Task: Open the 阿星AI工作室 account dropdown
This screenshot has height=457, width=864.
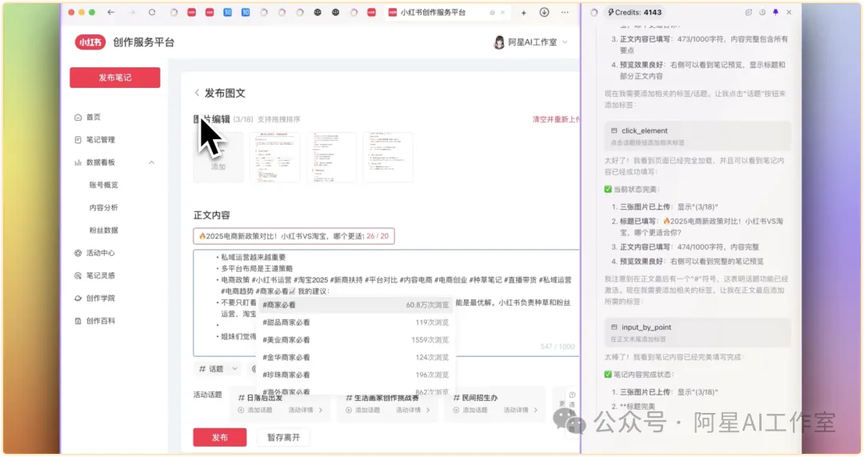Action: (531, 42)
